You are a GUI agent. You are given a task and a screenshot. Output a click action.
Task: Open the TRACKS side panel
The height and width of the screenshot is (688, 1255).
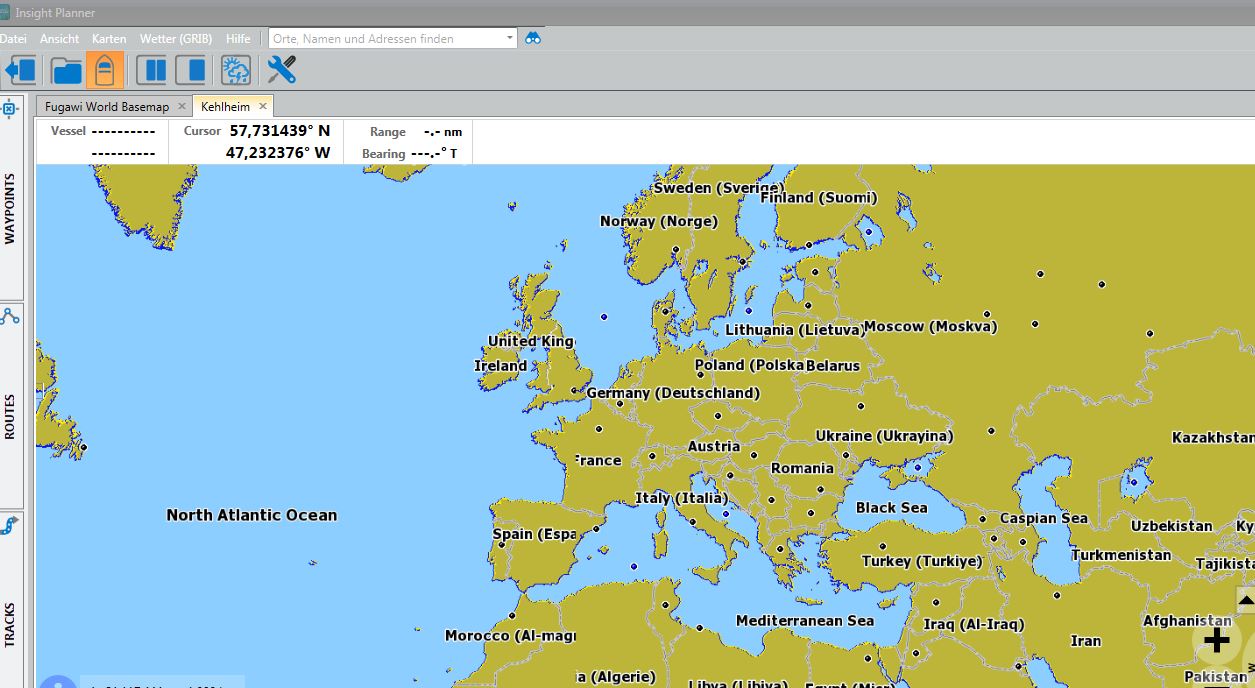click(x=10, y=620)
